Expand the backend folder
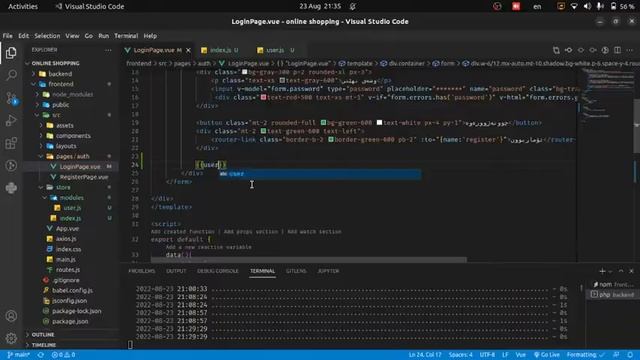The height and width of the screenshot is (360, 640). 60,74
